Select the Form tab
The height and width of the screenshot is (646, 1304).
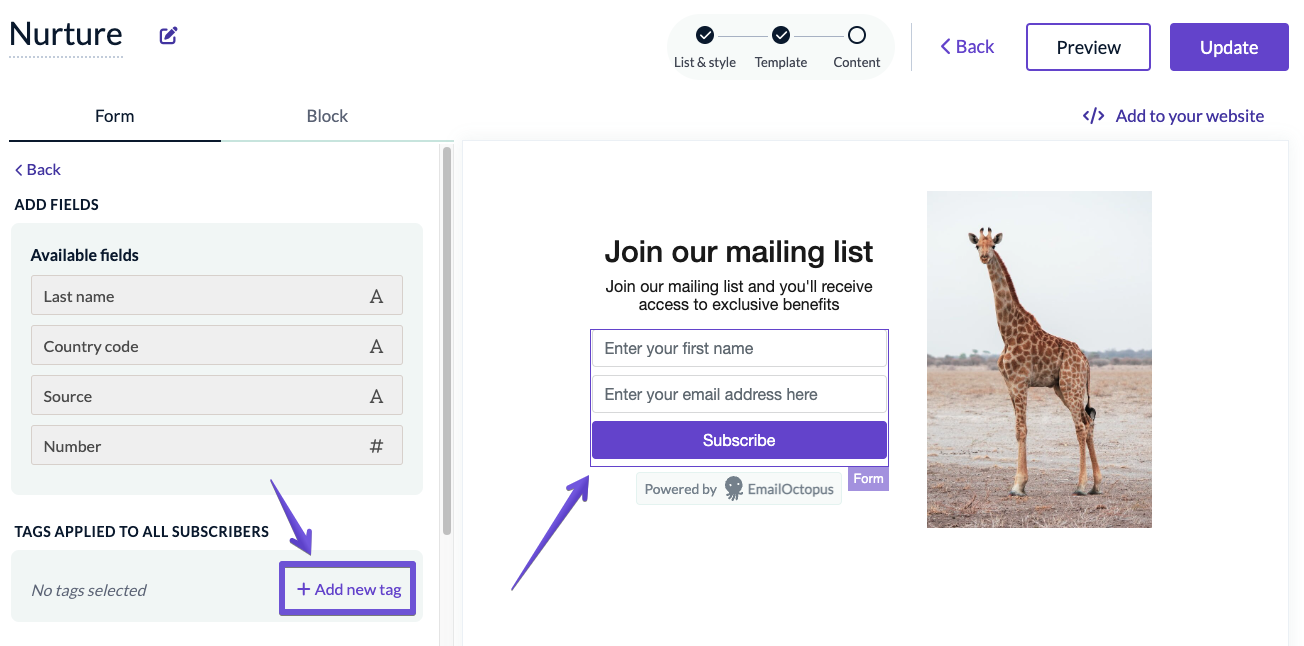point(114,116)
